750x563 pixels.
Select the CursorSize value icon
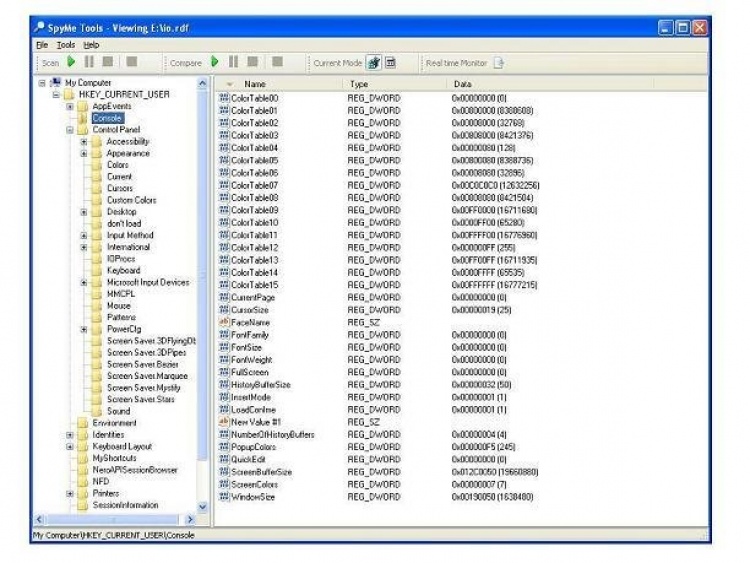click(224, 309)
